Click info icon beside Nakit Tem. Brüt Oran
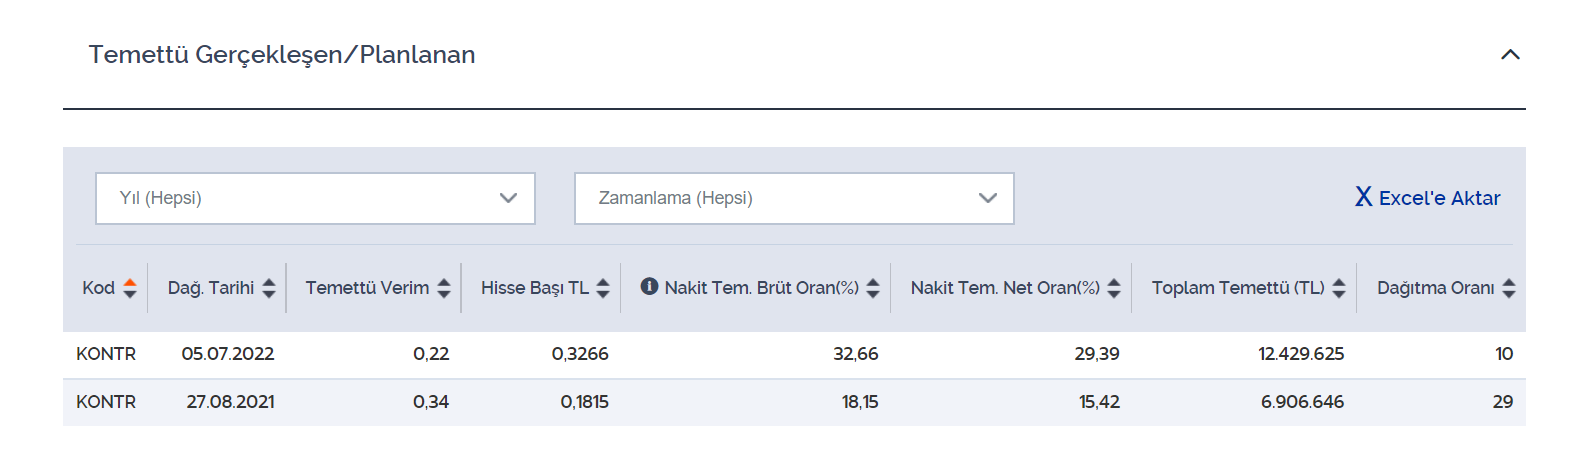Image resolution: width=1571 pixels, height=463 pixels. [649, 287]
